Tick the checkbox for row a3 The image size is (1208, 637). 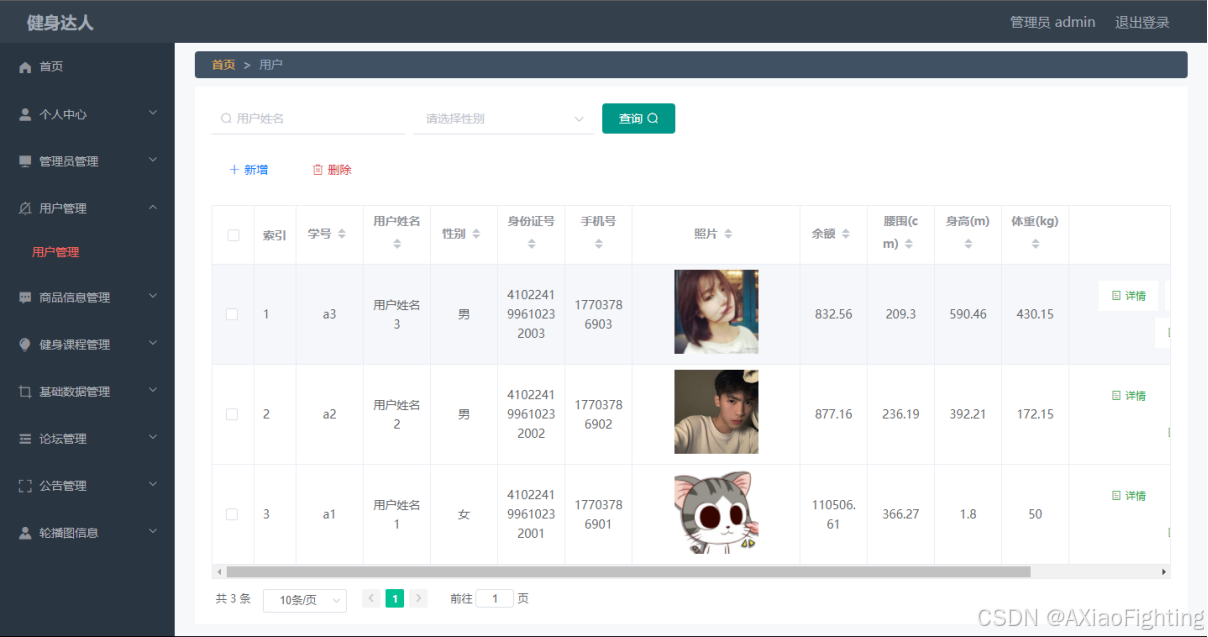point(232,314)
